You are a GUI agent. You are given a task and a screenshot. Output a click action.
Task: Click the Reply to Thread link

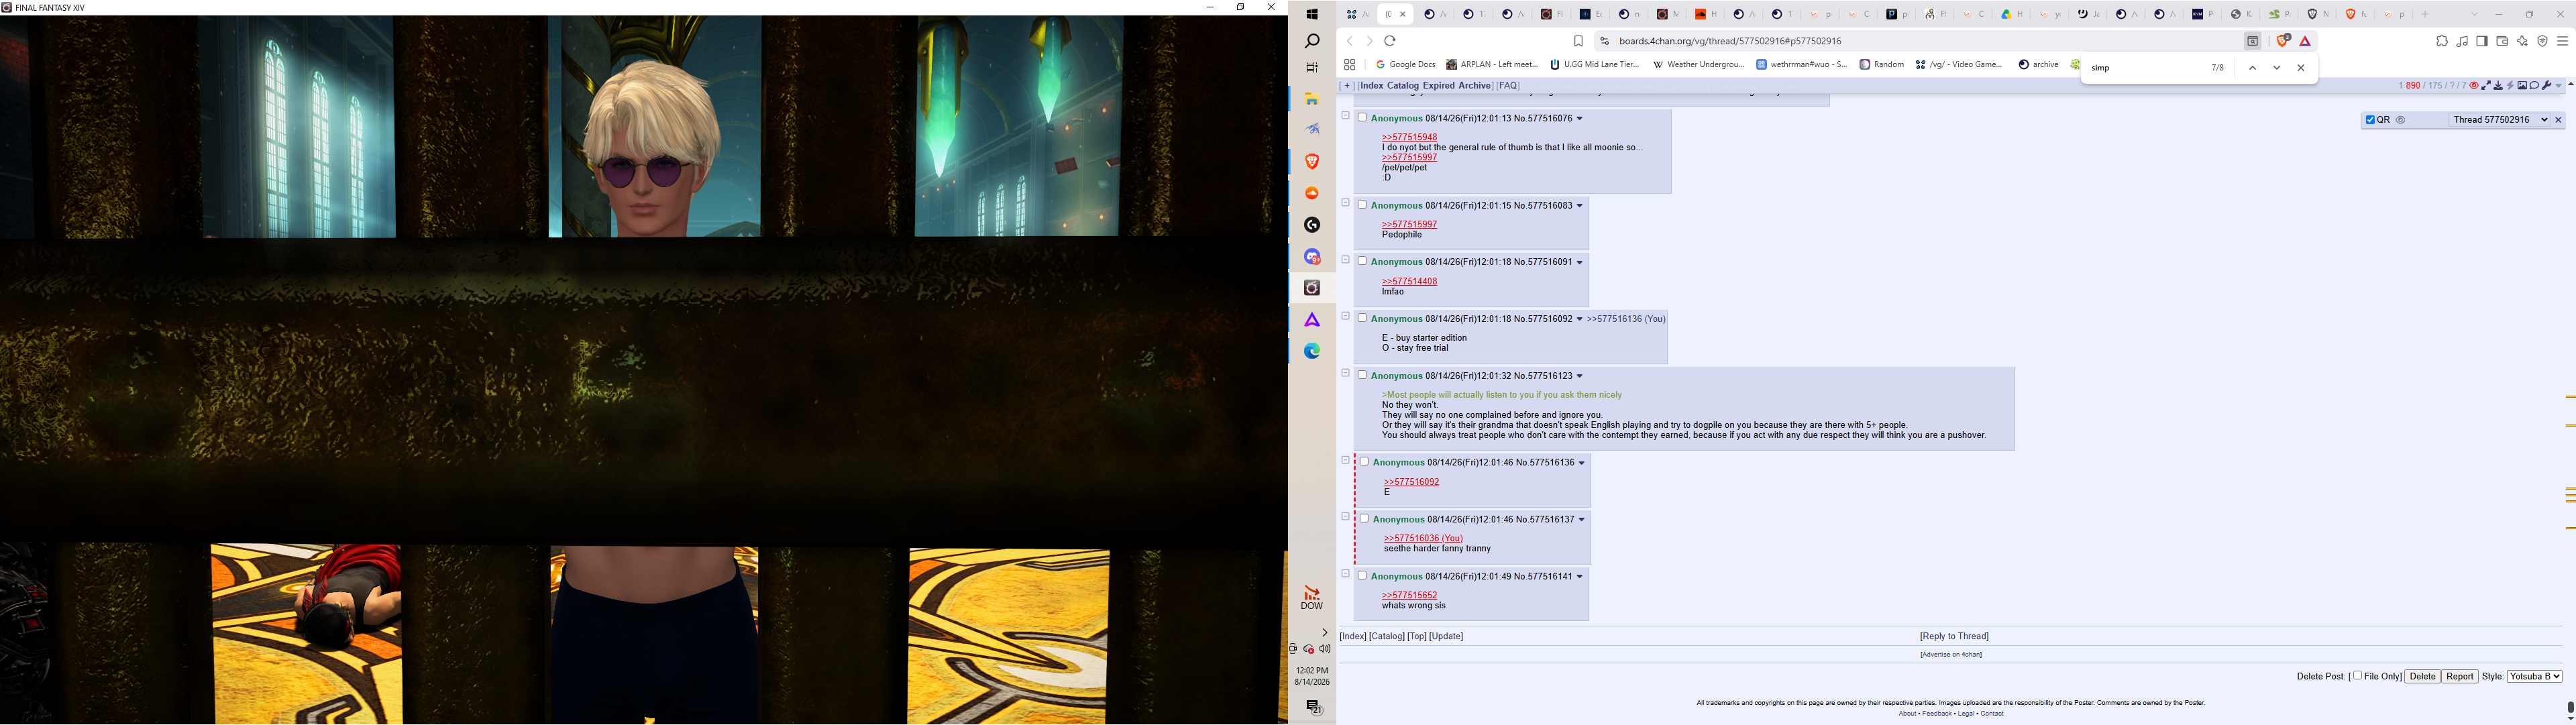coord(1955,637)
